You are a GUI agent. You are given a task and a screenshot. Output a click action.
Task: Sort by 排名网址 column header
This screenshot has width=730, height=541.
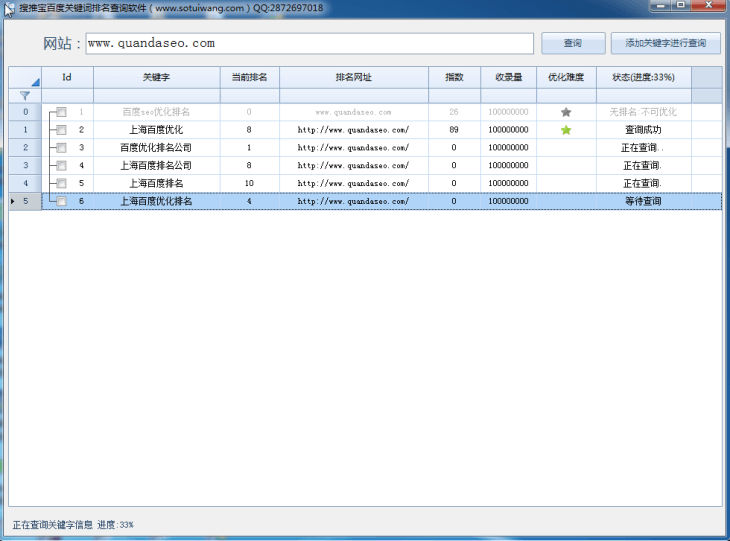(354, 77)
